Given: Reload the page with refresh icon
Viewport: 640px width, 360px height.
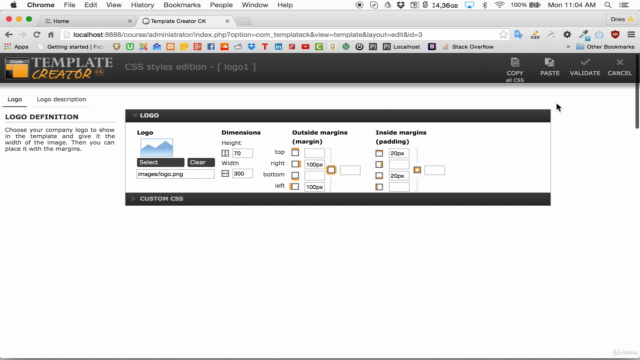Looking at the screenshot, I should pos(37,35).
